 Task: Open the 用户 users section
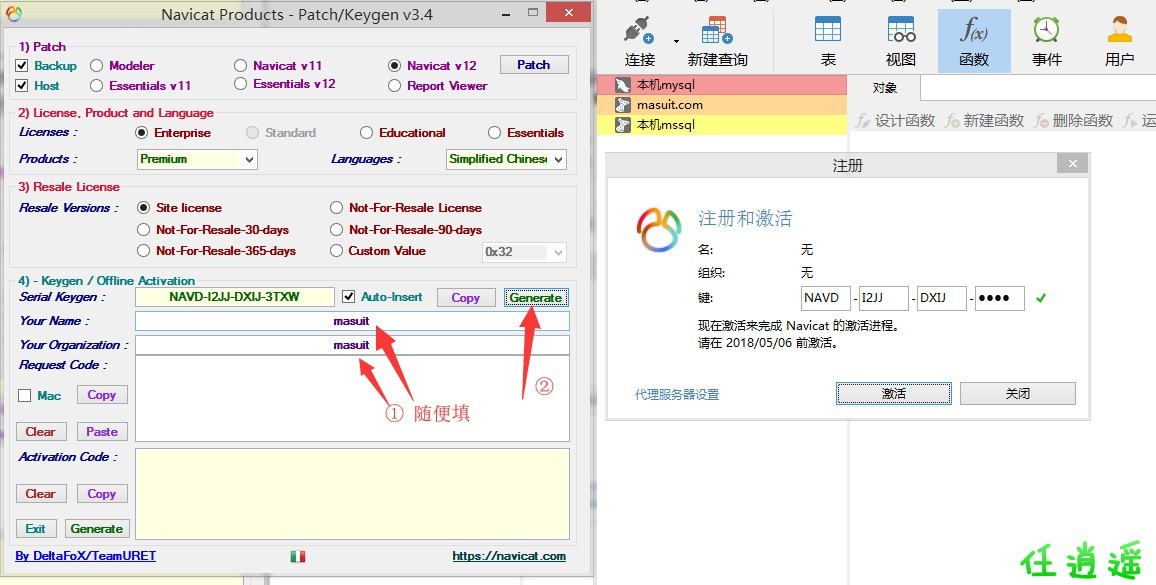click(1119, 41)
